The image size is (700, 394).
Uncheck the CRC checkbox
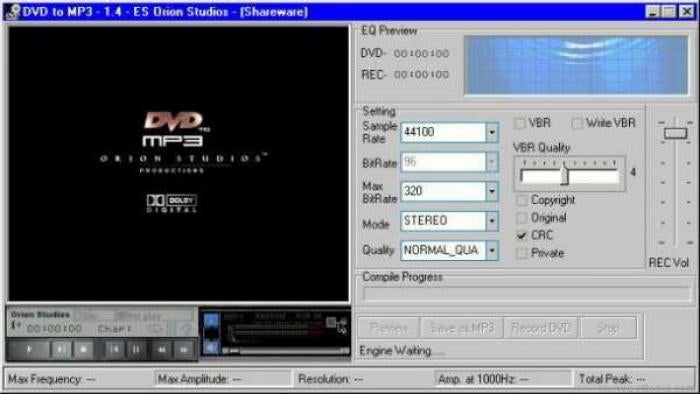(x=521, y=235)
